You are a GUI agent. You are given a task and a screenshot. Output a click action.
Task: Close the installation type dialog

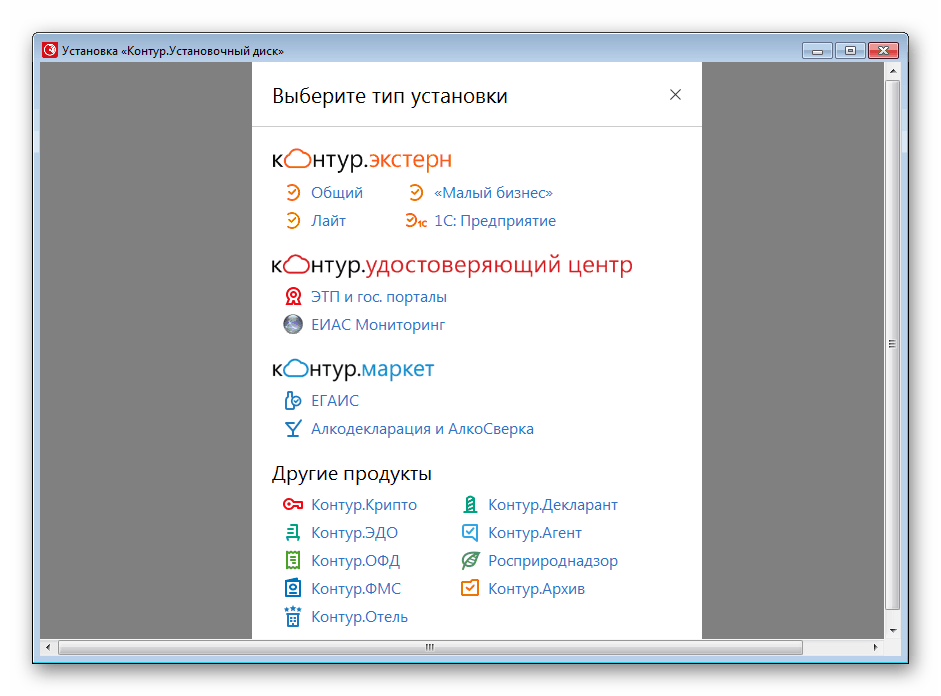coord(675,95)
